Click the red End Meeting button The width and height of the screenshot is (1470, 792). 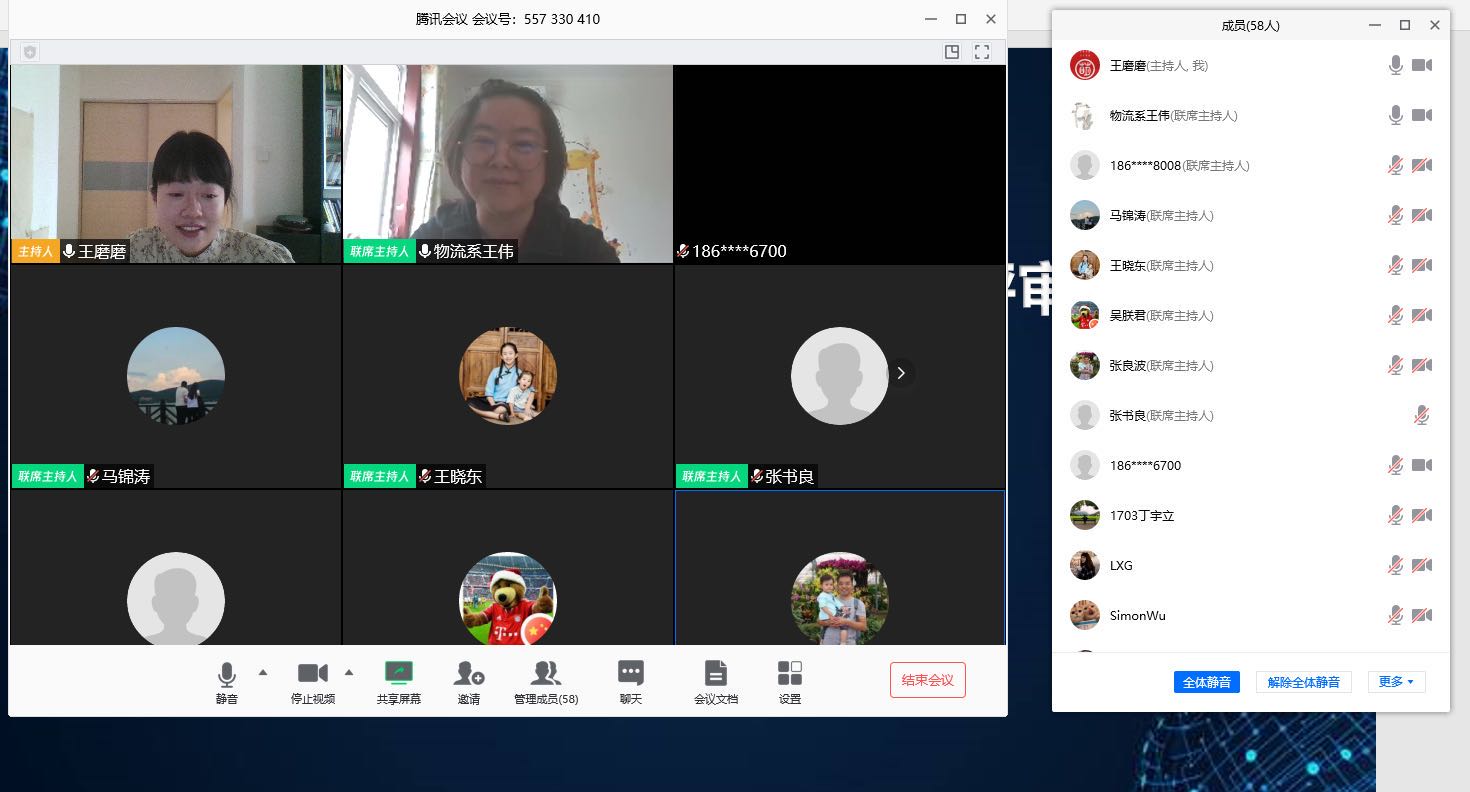coord(928,680)
